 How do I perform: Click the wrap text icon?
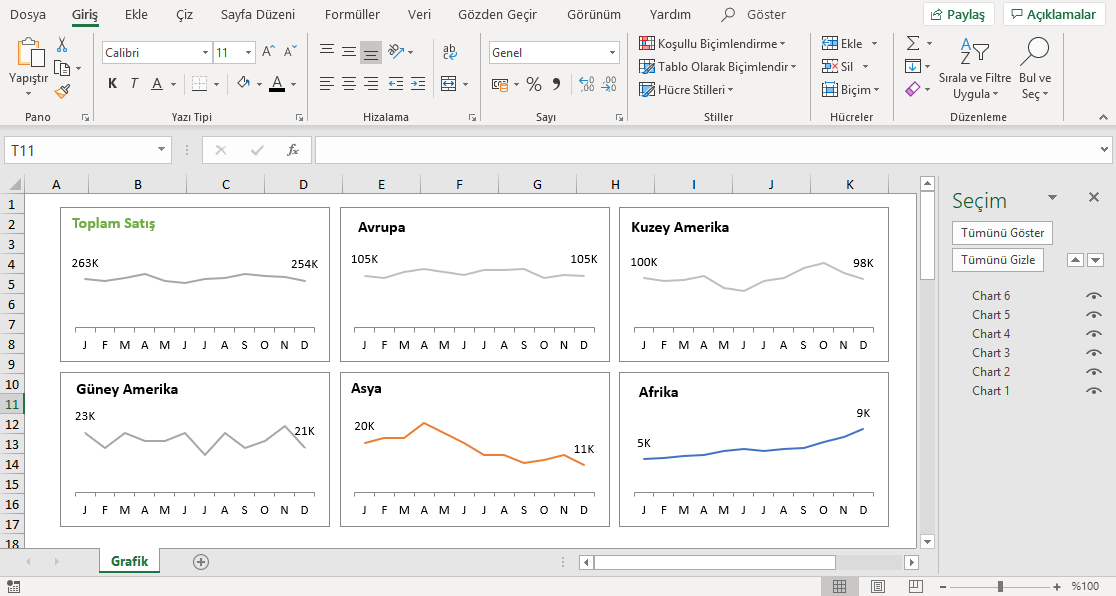pyautogui.click(x=449, y=51)
